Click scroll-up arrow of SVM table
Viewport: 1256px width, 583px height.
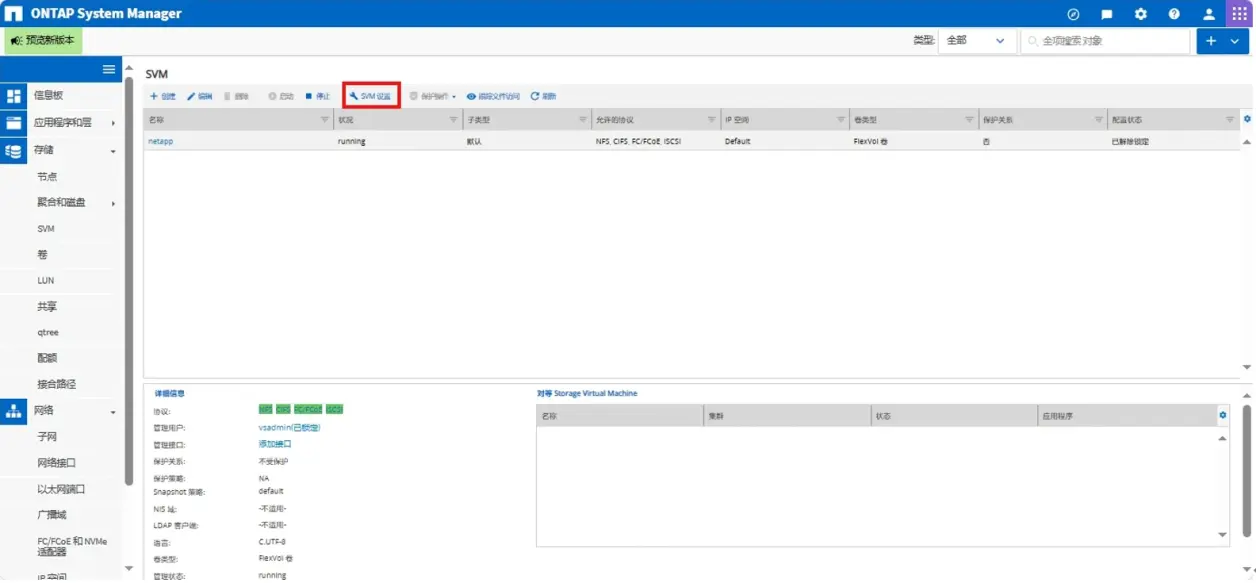1247,143
